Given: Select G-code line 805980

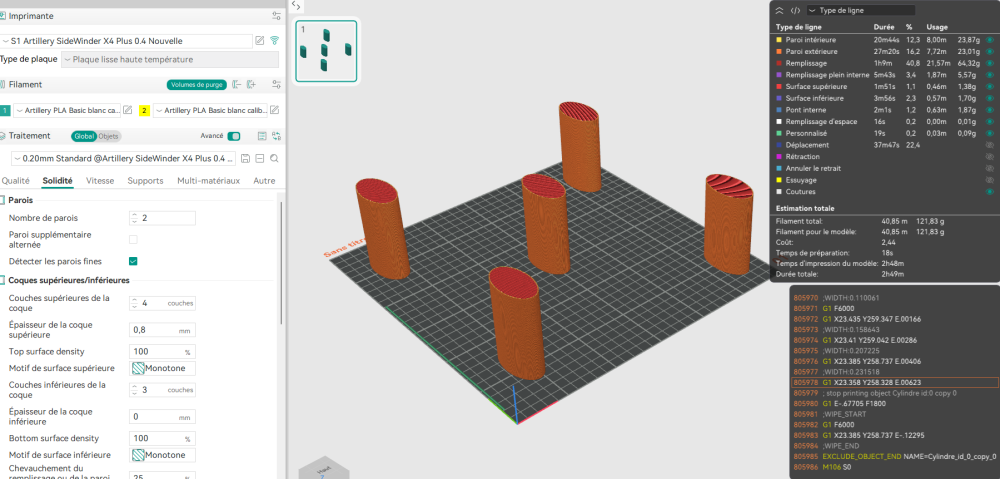Looking at the screenshot, I should pos(894,404).
